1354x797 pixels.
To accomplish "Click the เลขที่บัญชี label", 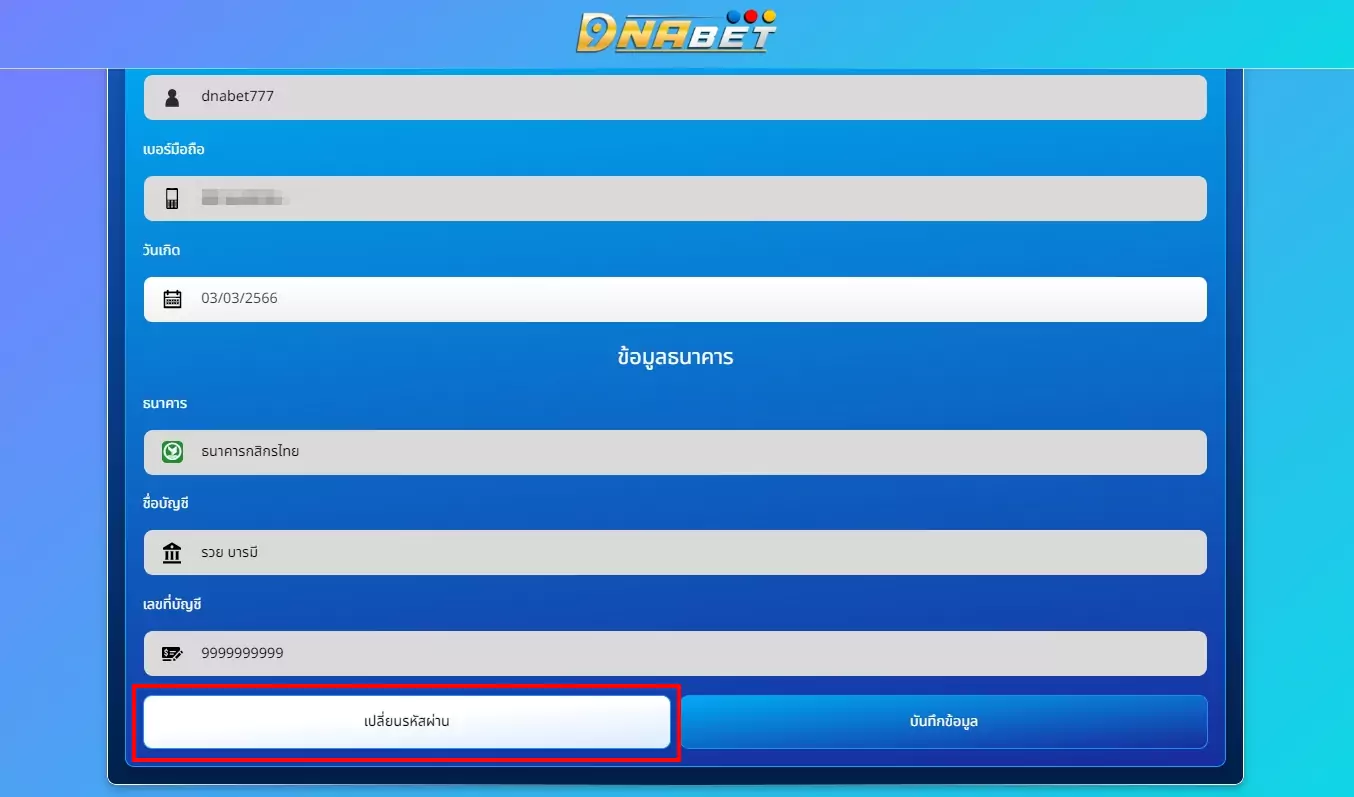I will pos(173,605).
